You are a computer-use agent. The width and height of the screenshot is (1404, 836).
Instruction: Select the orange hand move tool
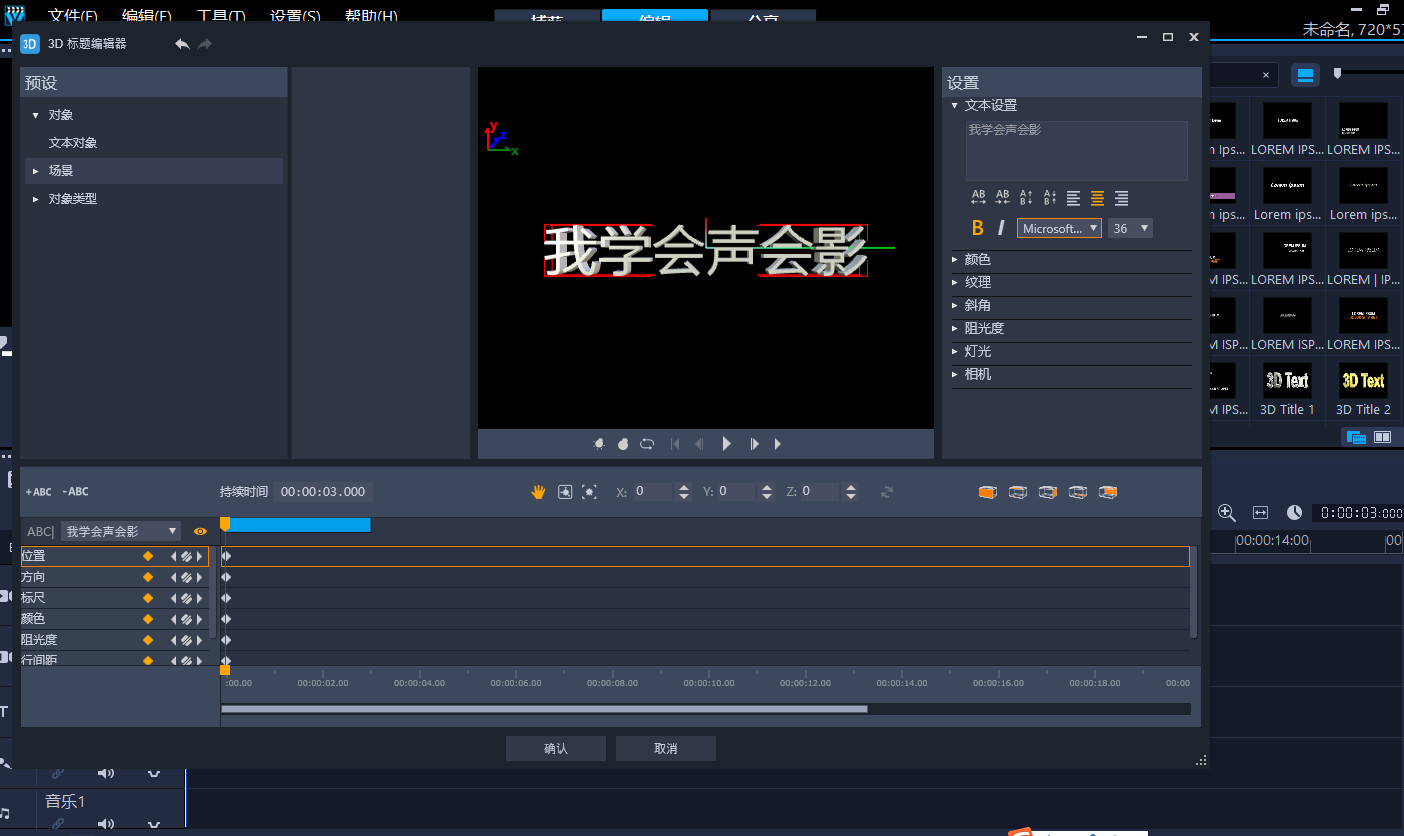pos(539,491)
